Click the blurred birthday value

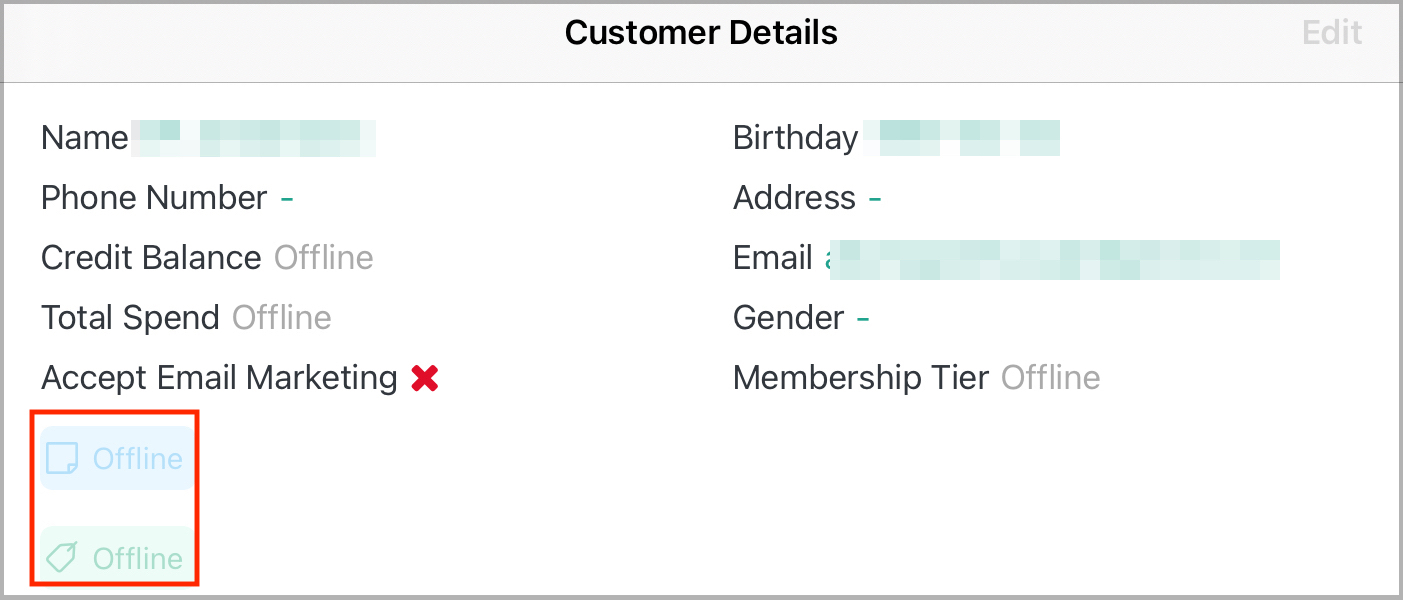962,138
